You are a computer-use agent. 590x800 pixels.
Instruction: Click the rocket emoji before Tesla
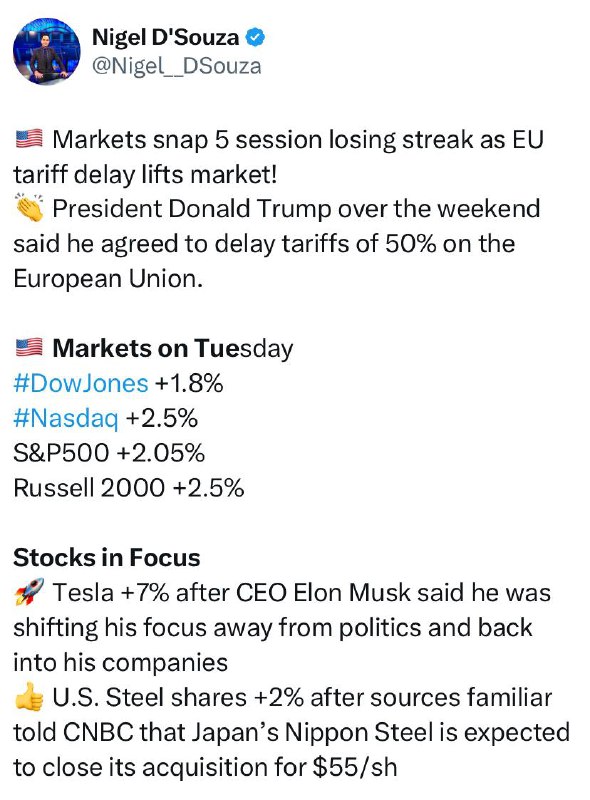click(x=29, y=592)
